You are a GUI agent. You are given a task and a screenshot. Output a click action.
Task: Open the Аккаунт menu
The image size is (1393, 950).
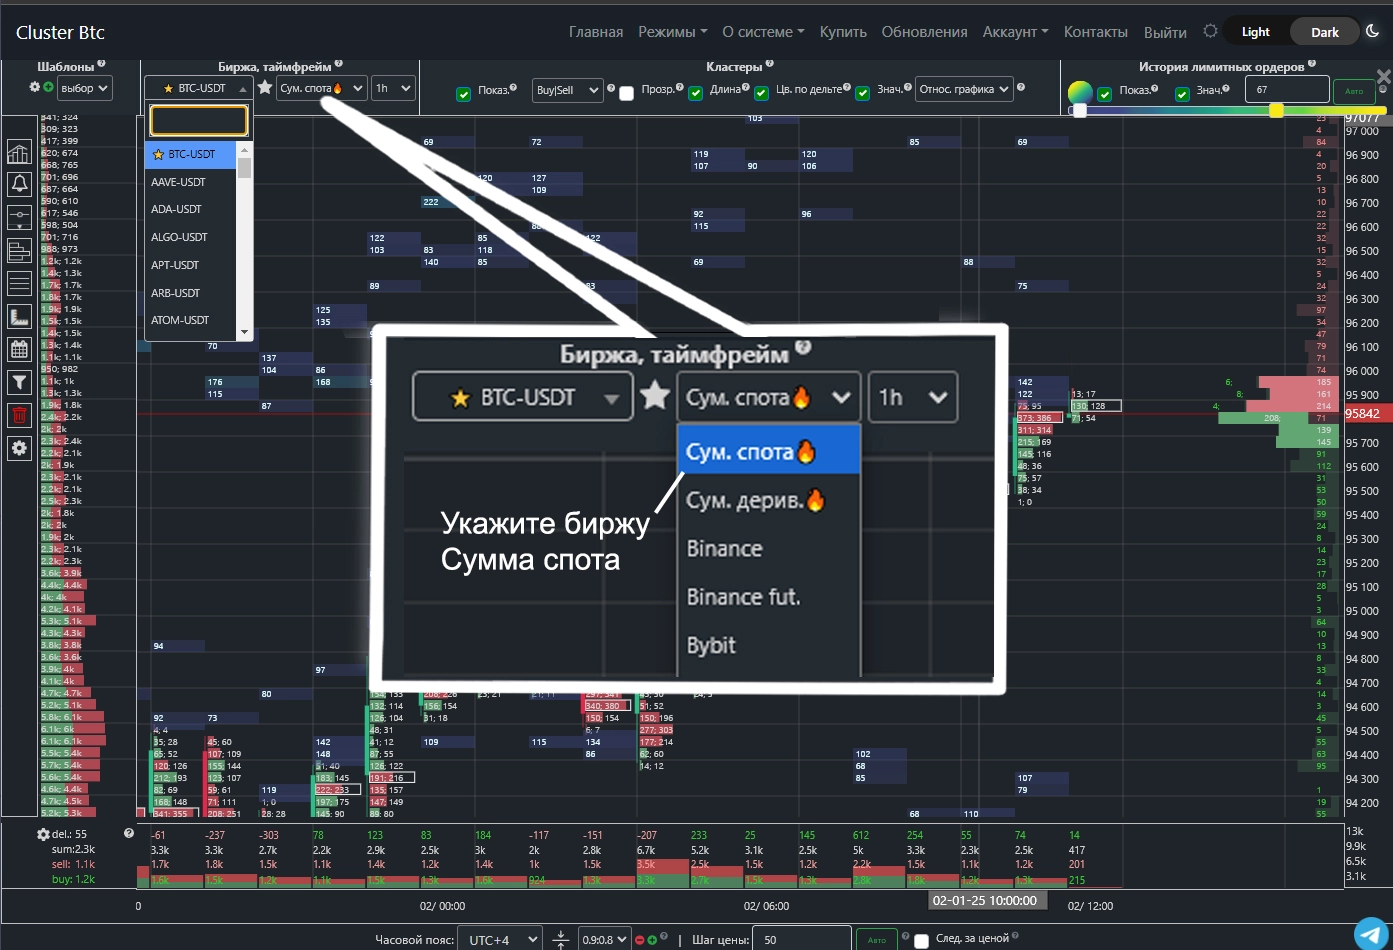(1015, 32)
